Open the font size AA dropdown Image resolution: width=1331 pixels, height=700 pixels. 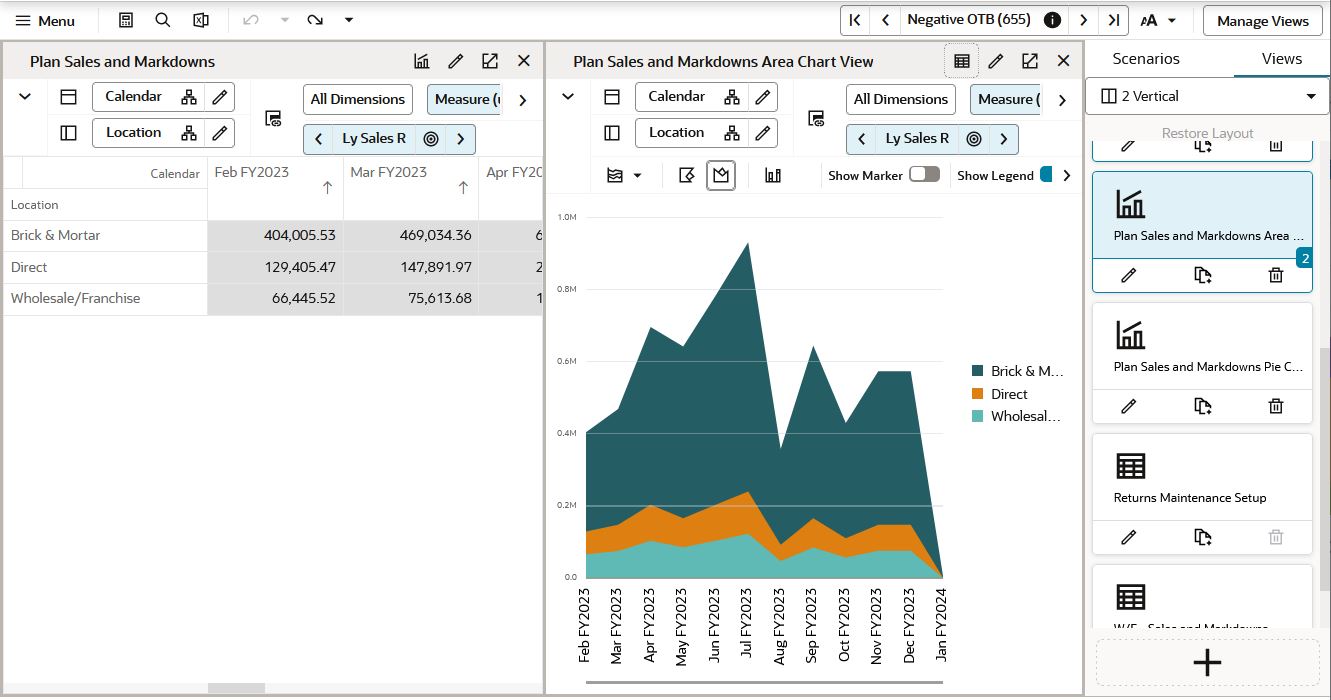[1158, 20]
